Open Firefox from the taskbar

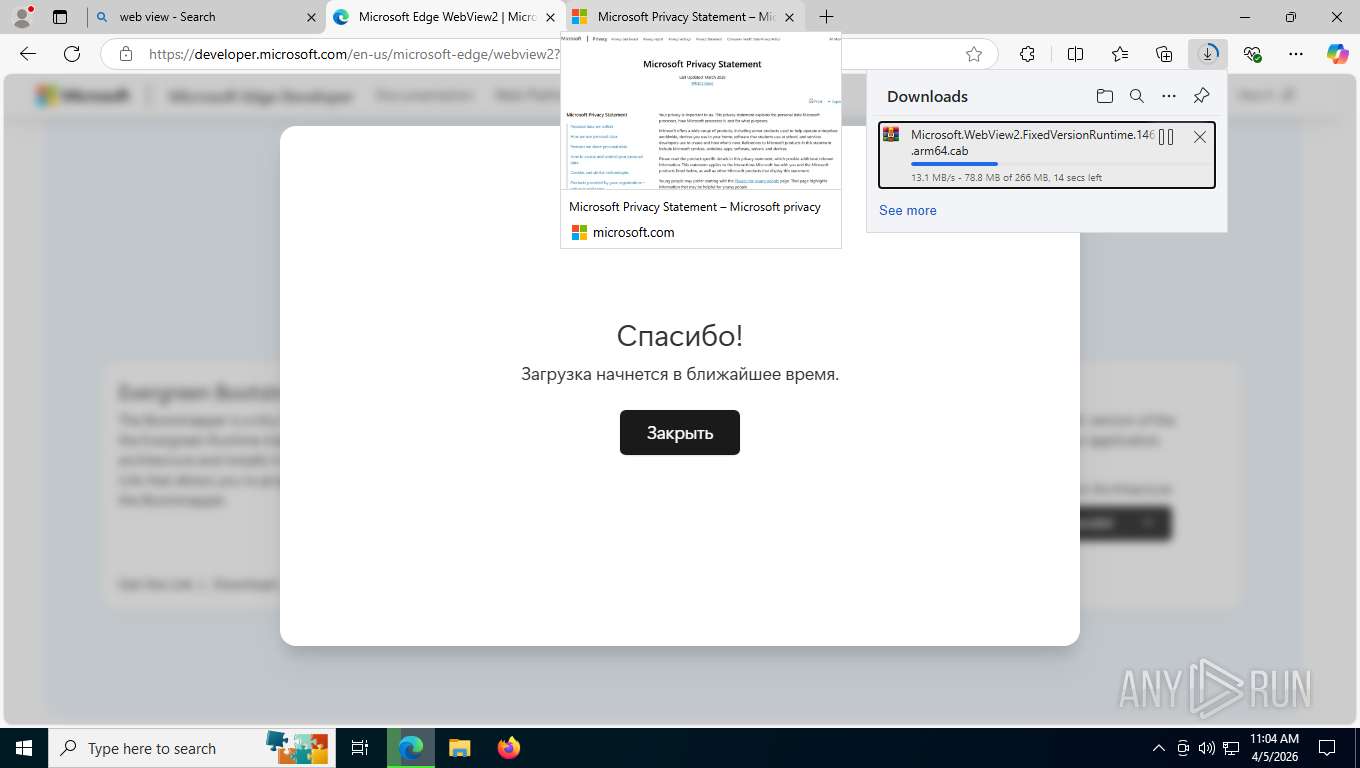click(509, 748)
